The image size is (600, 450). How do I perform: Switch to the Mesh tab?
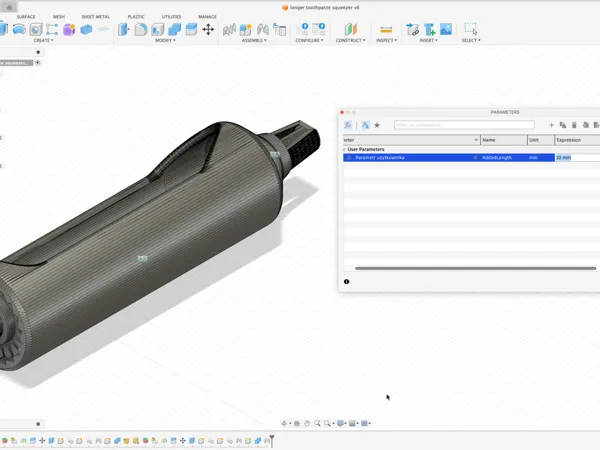coord(59,17)
